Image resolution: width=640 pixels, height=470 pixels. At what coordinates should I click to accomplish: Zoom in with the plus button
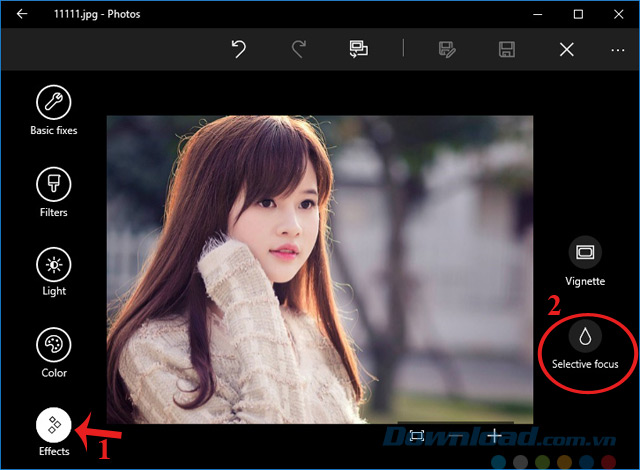click(494, 435)
